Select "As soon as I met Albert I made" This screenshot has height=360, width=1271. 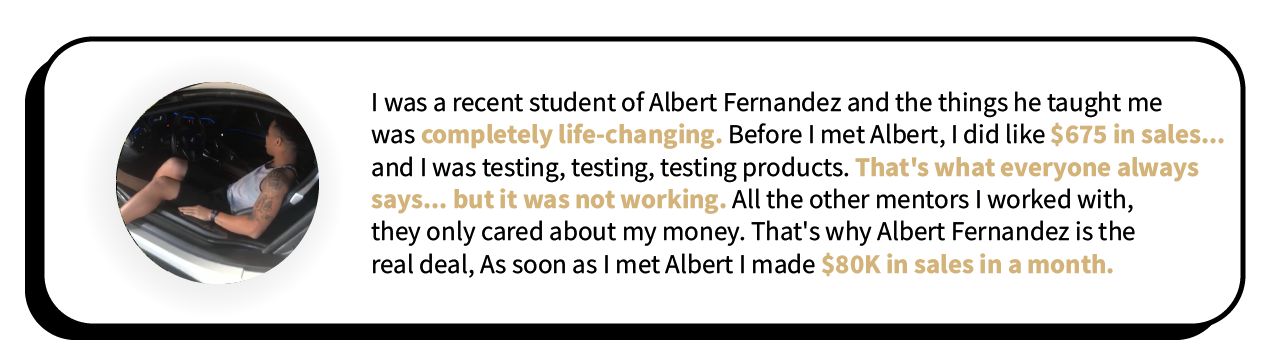point(648,265)
